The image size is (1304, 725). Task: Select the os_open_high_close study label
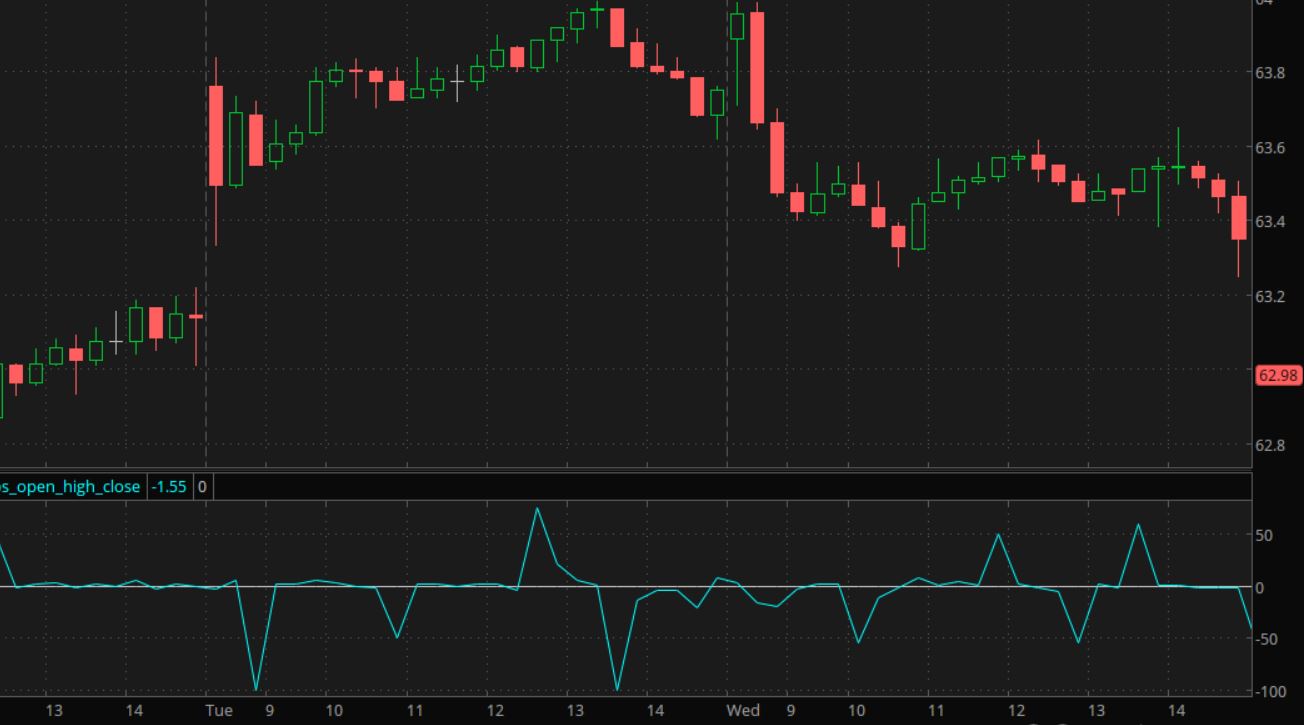pos(70,487)
